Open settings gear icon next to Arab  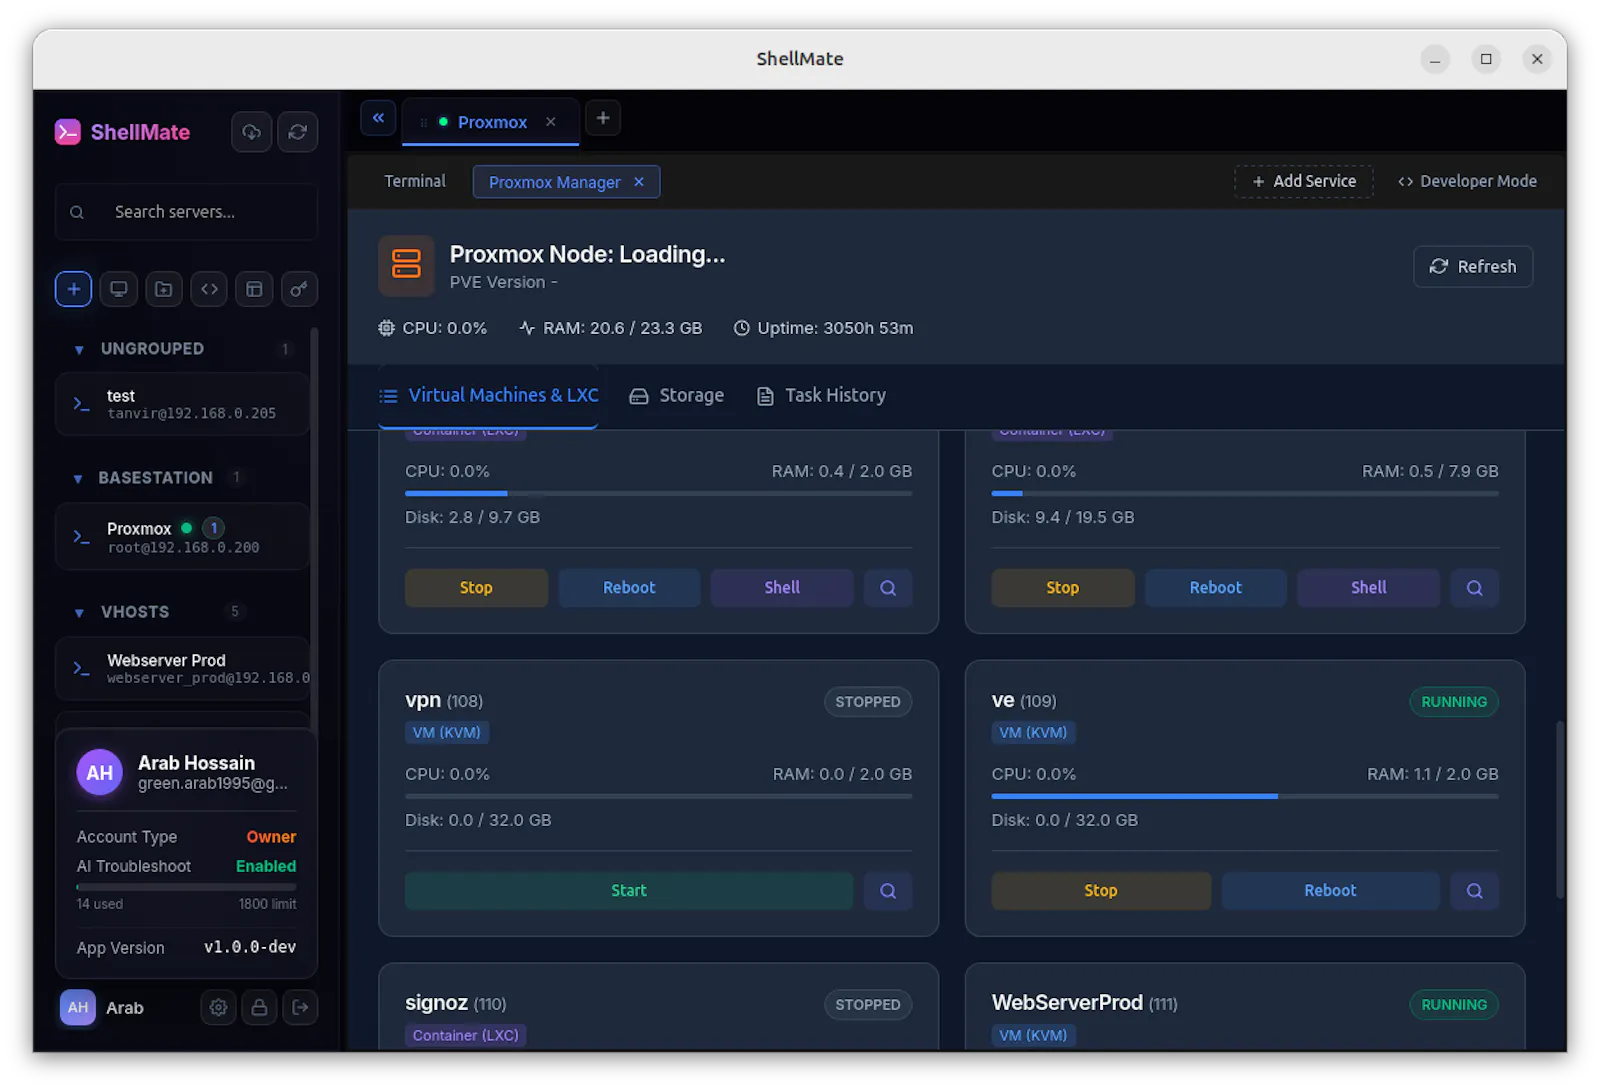(218, 1007)
